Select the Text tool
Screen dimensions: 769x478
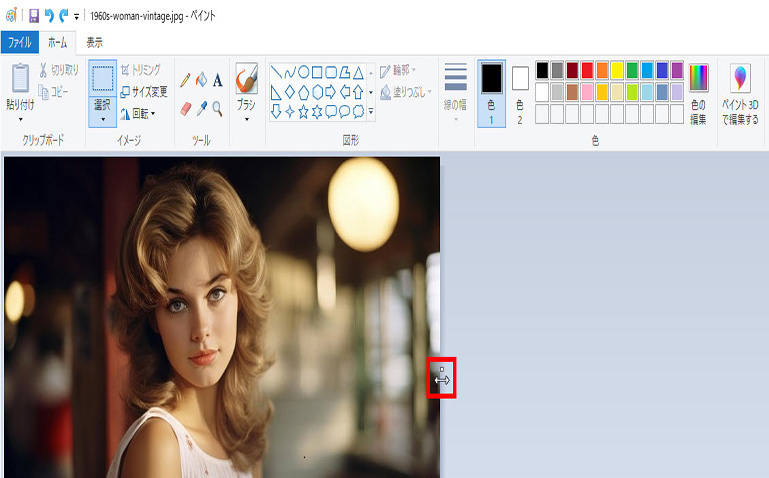pos(217,79)
